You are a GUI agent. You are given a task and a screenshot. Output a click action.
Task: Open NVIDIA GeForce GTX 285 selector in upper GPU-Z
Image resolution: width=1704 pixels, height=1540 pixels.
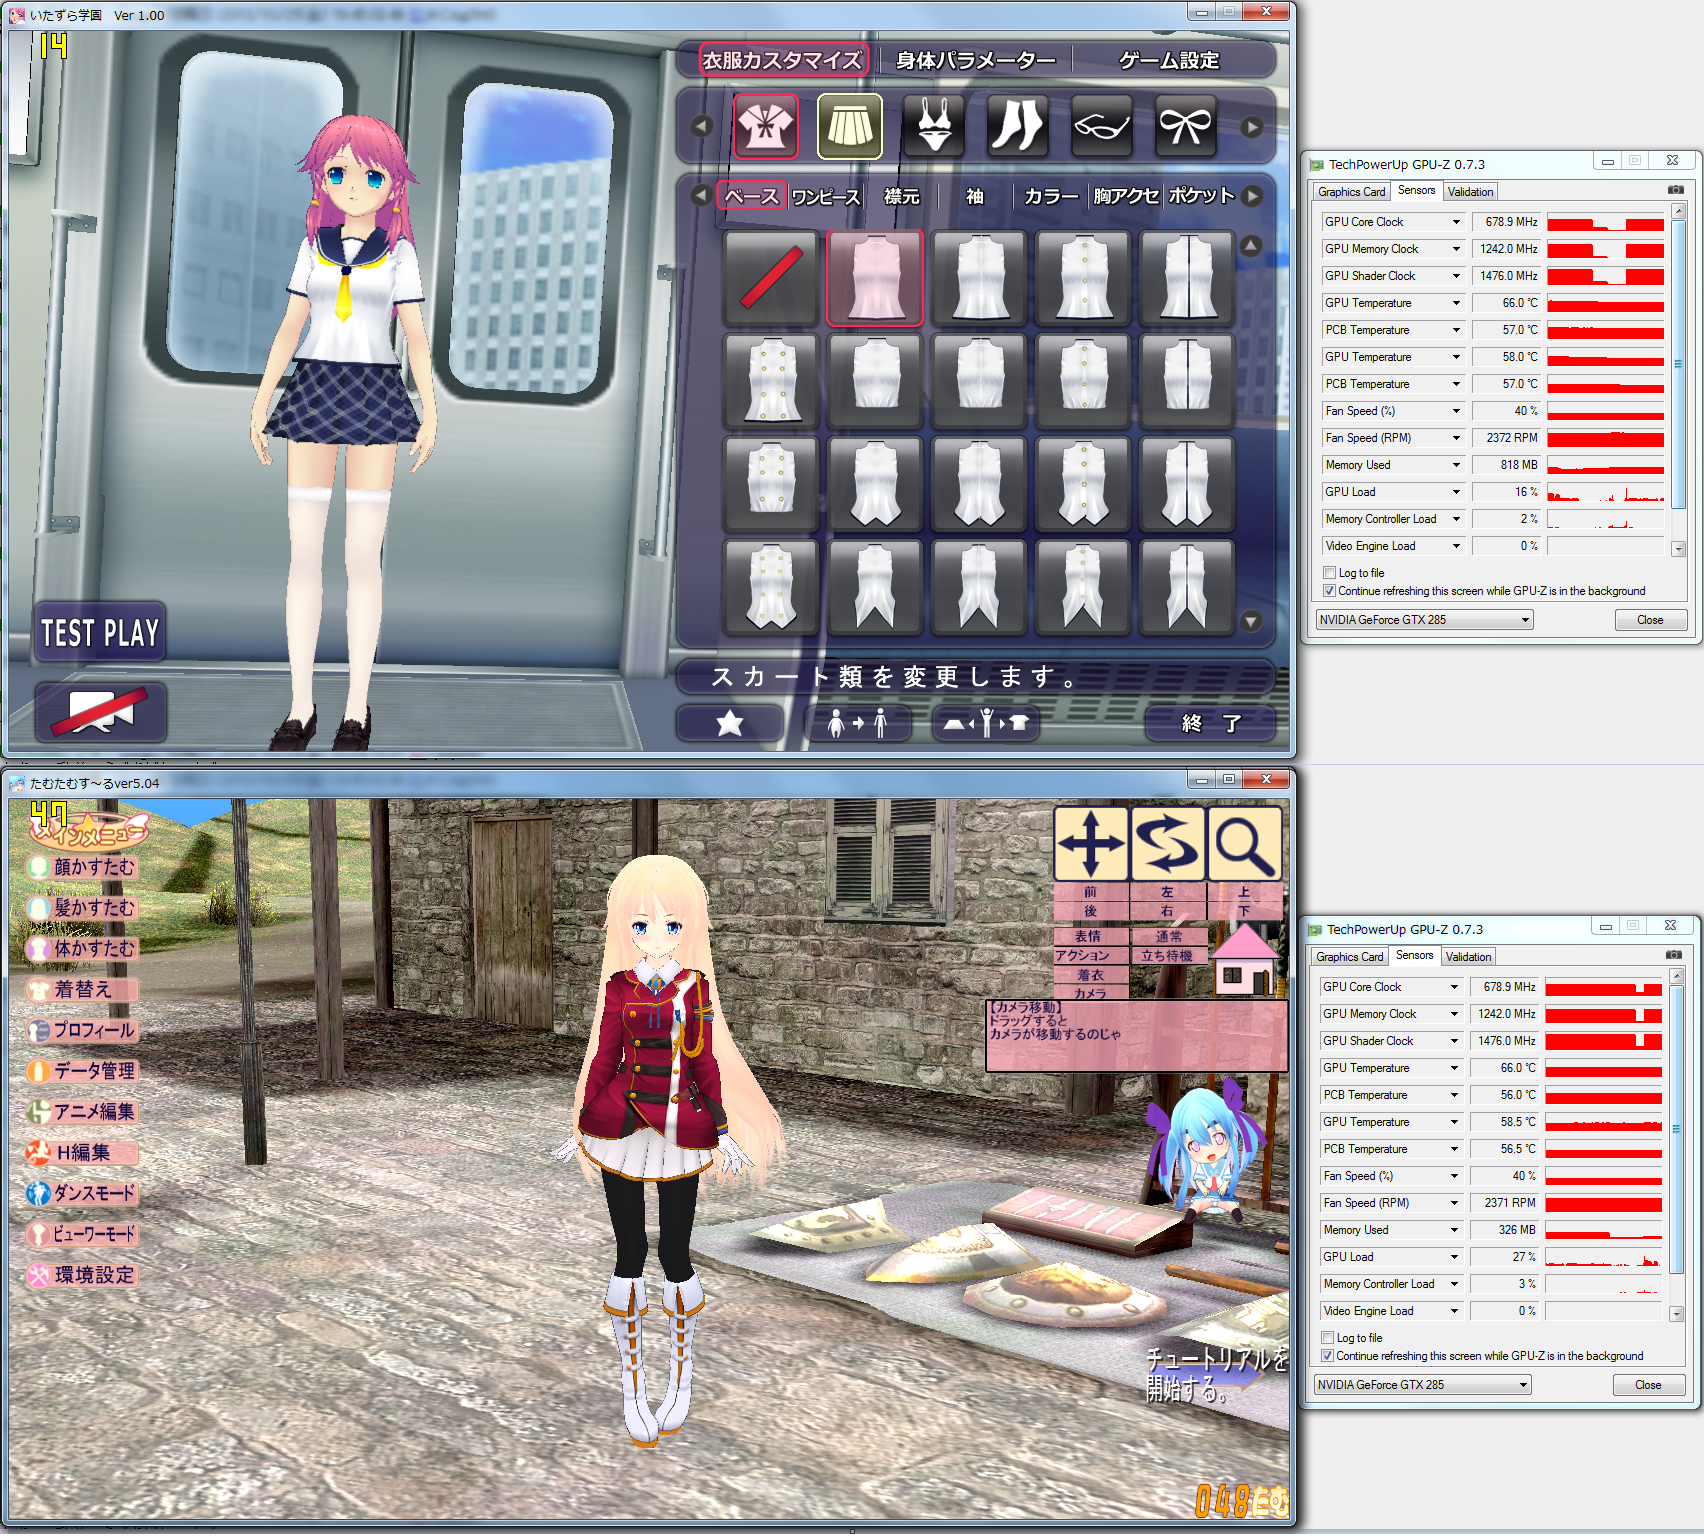[x=1424, y=620]
